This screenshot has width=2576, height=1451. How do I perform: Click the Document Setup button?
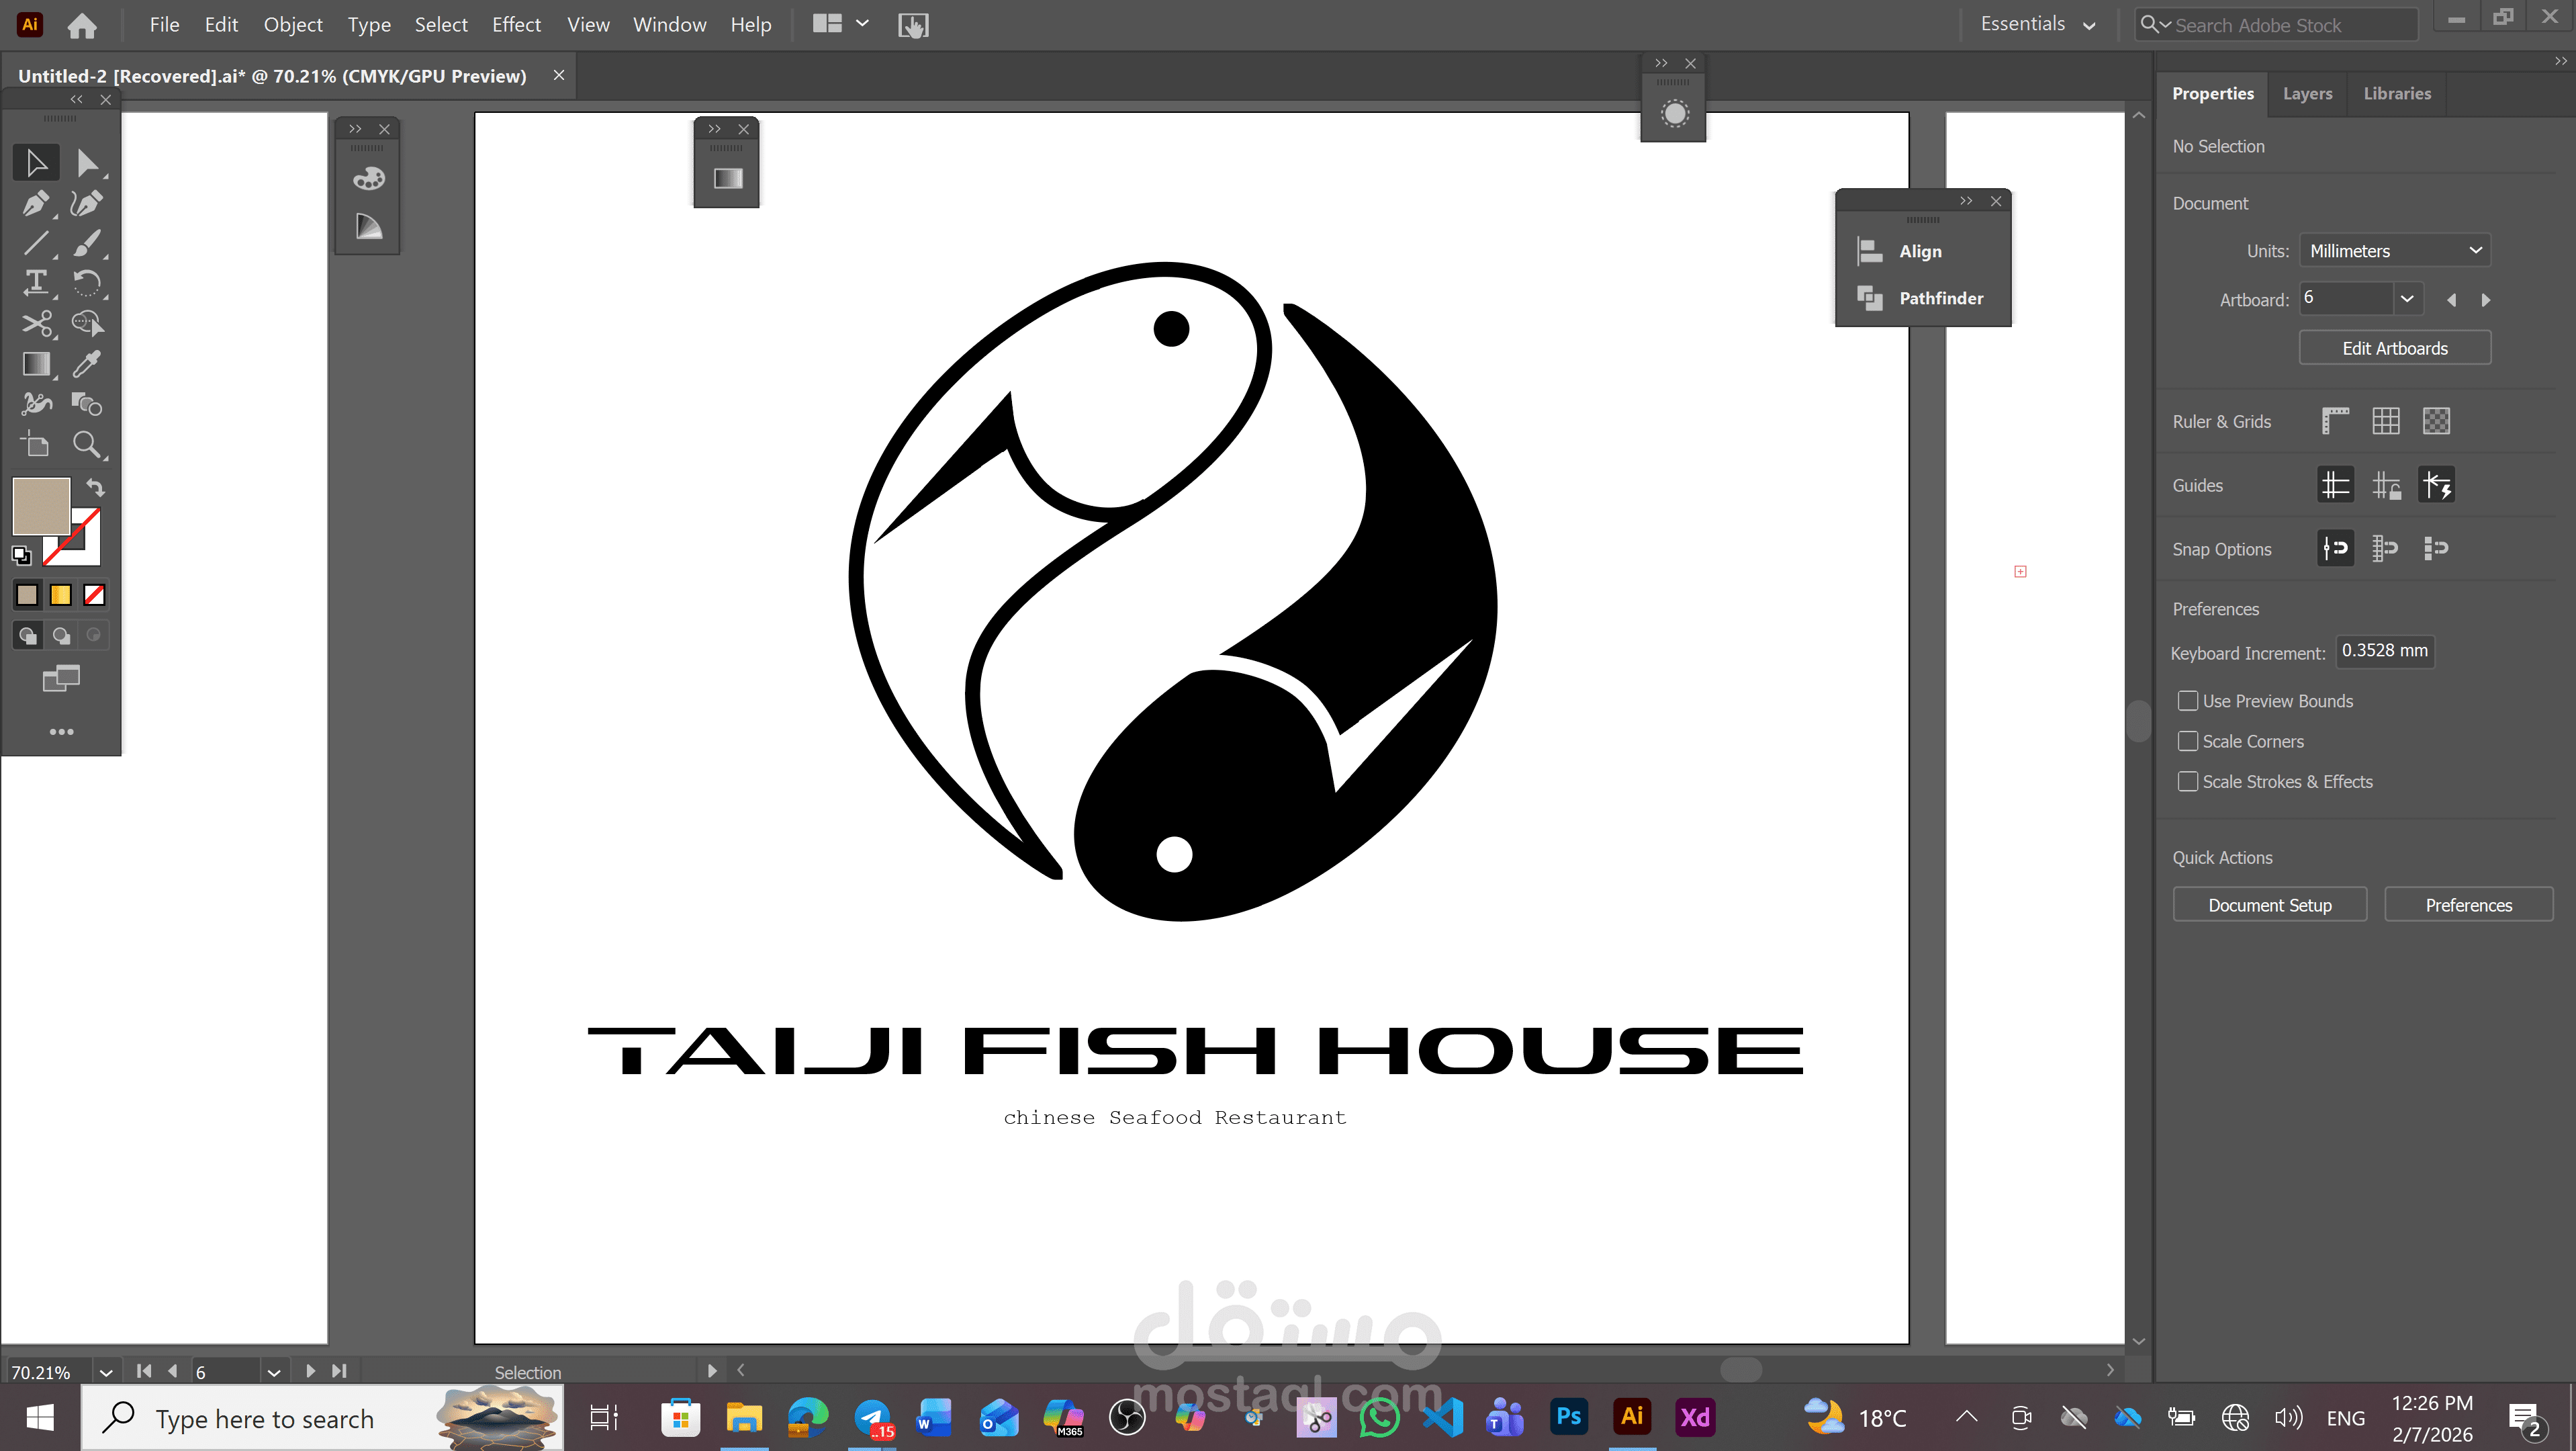point(2269,905)
